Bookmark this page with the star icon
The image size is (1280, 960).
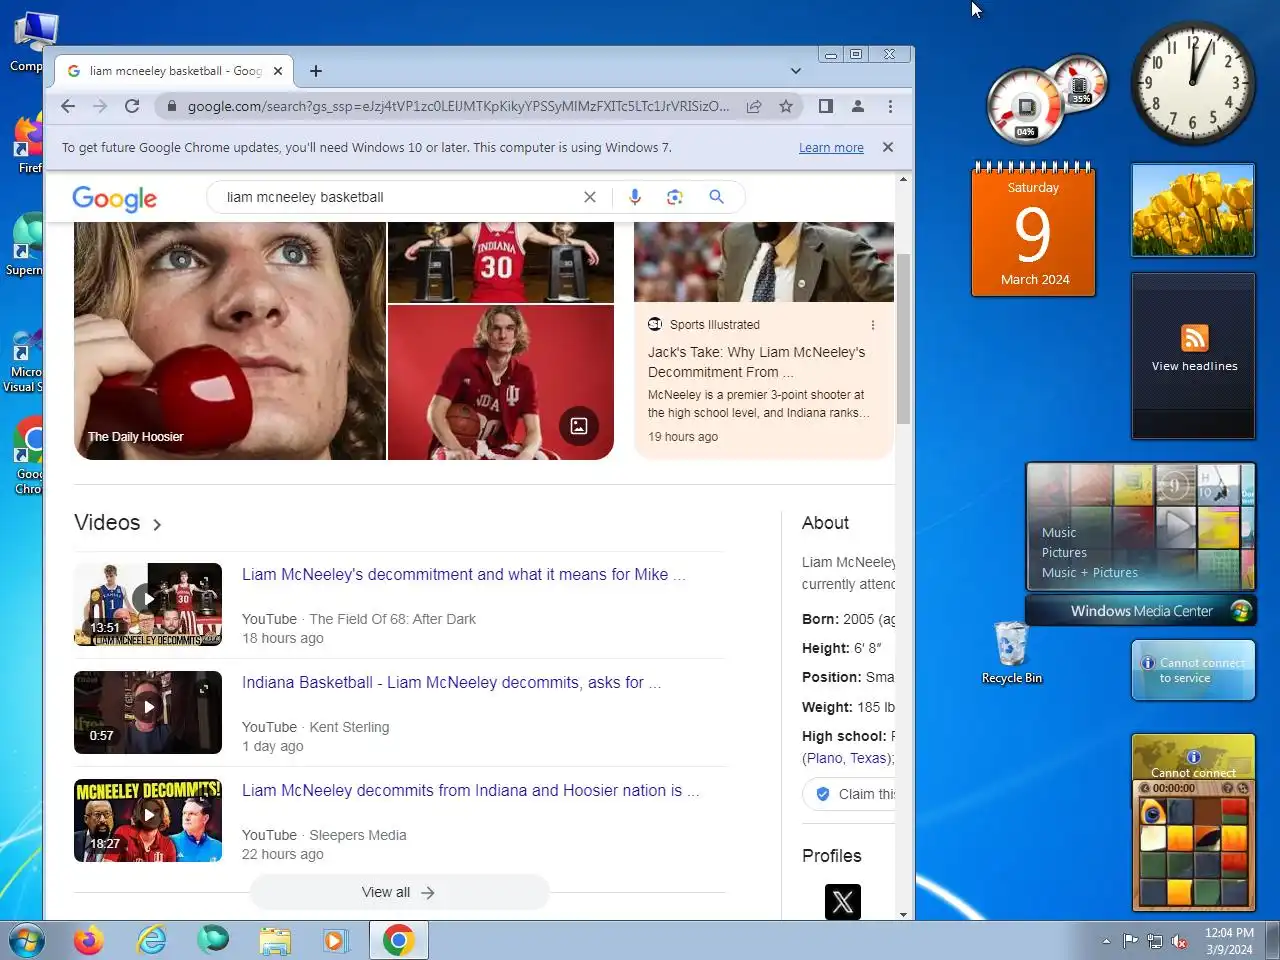click(786, 106)
